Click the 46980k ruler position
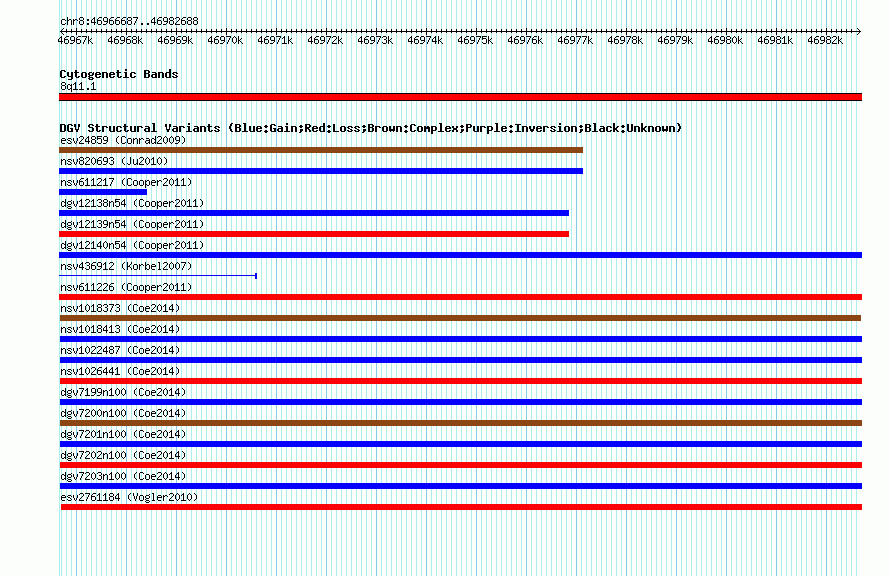This screenshot has width=890, height=576. (x=725, y=40)
